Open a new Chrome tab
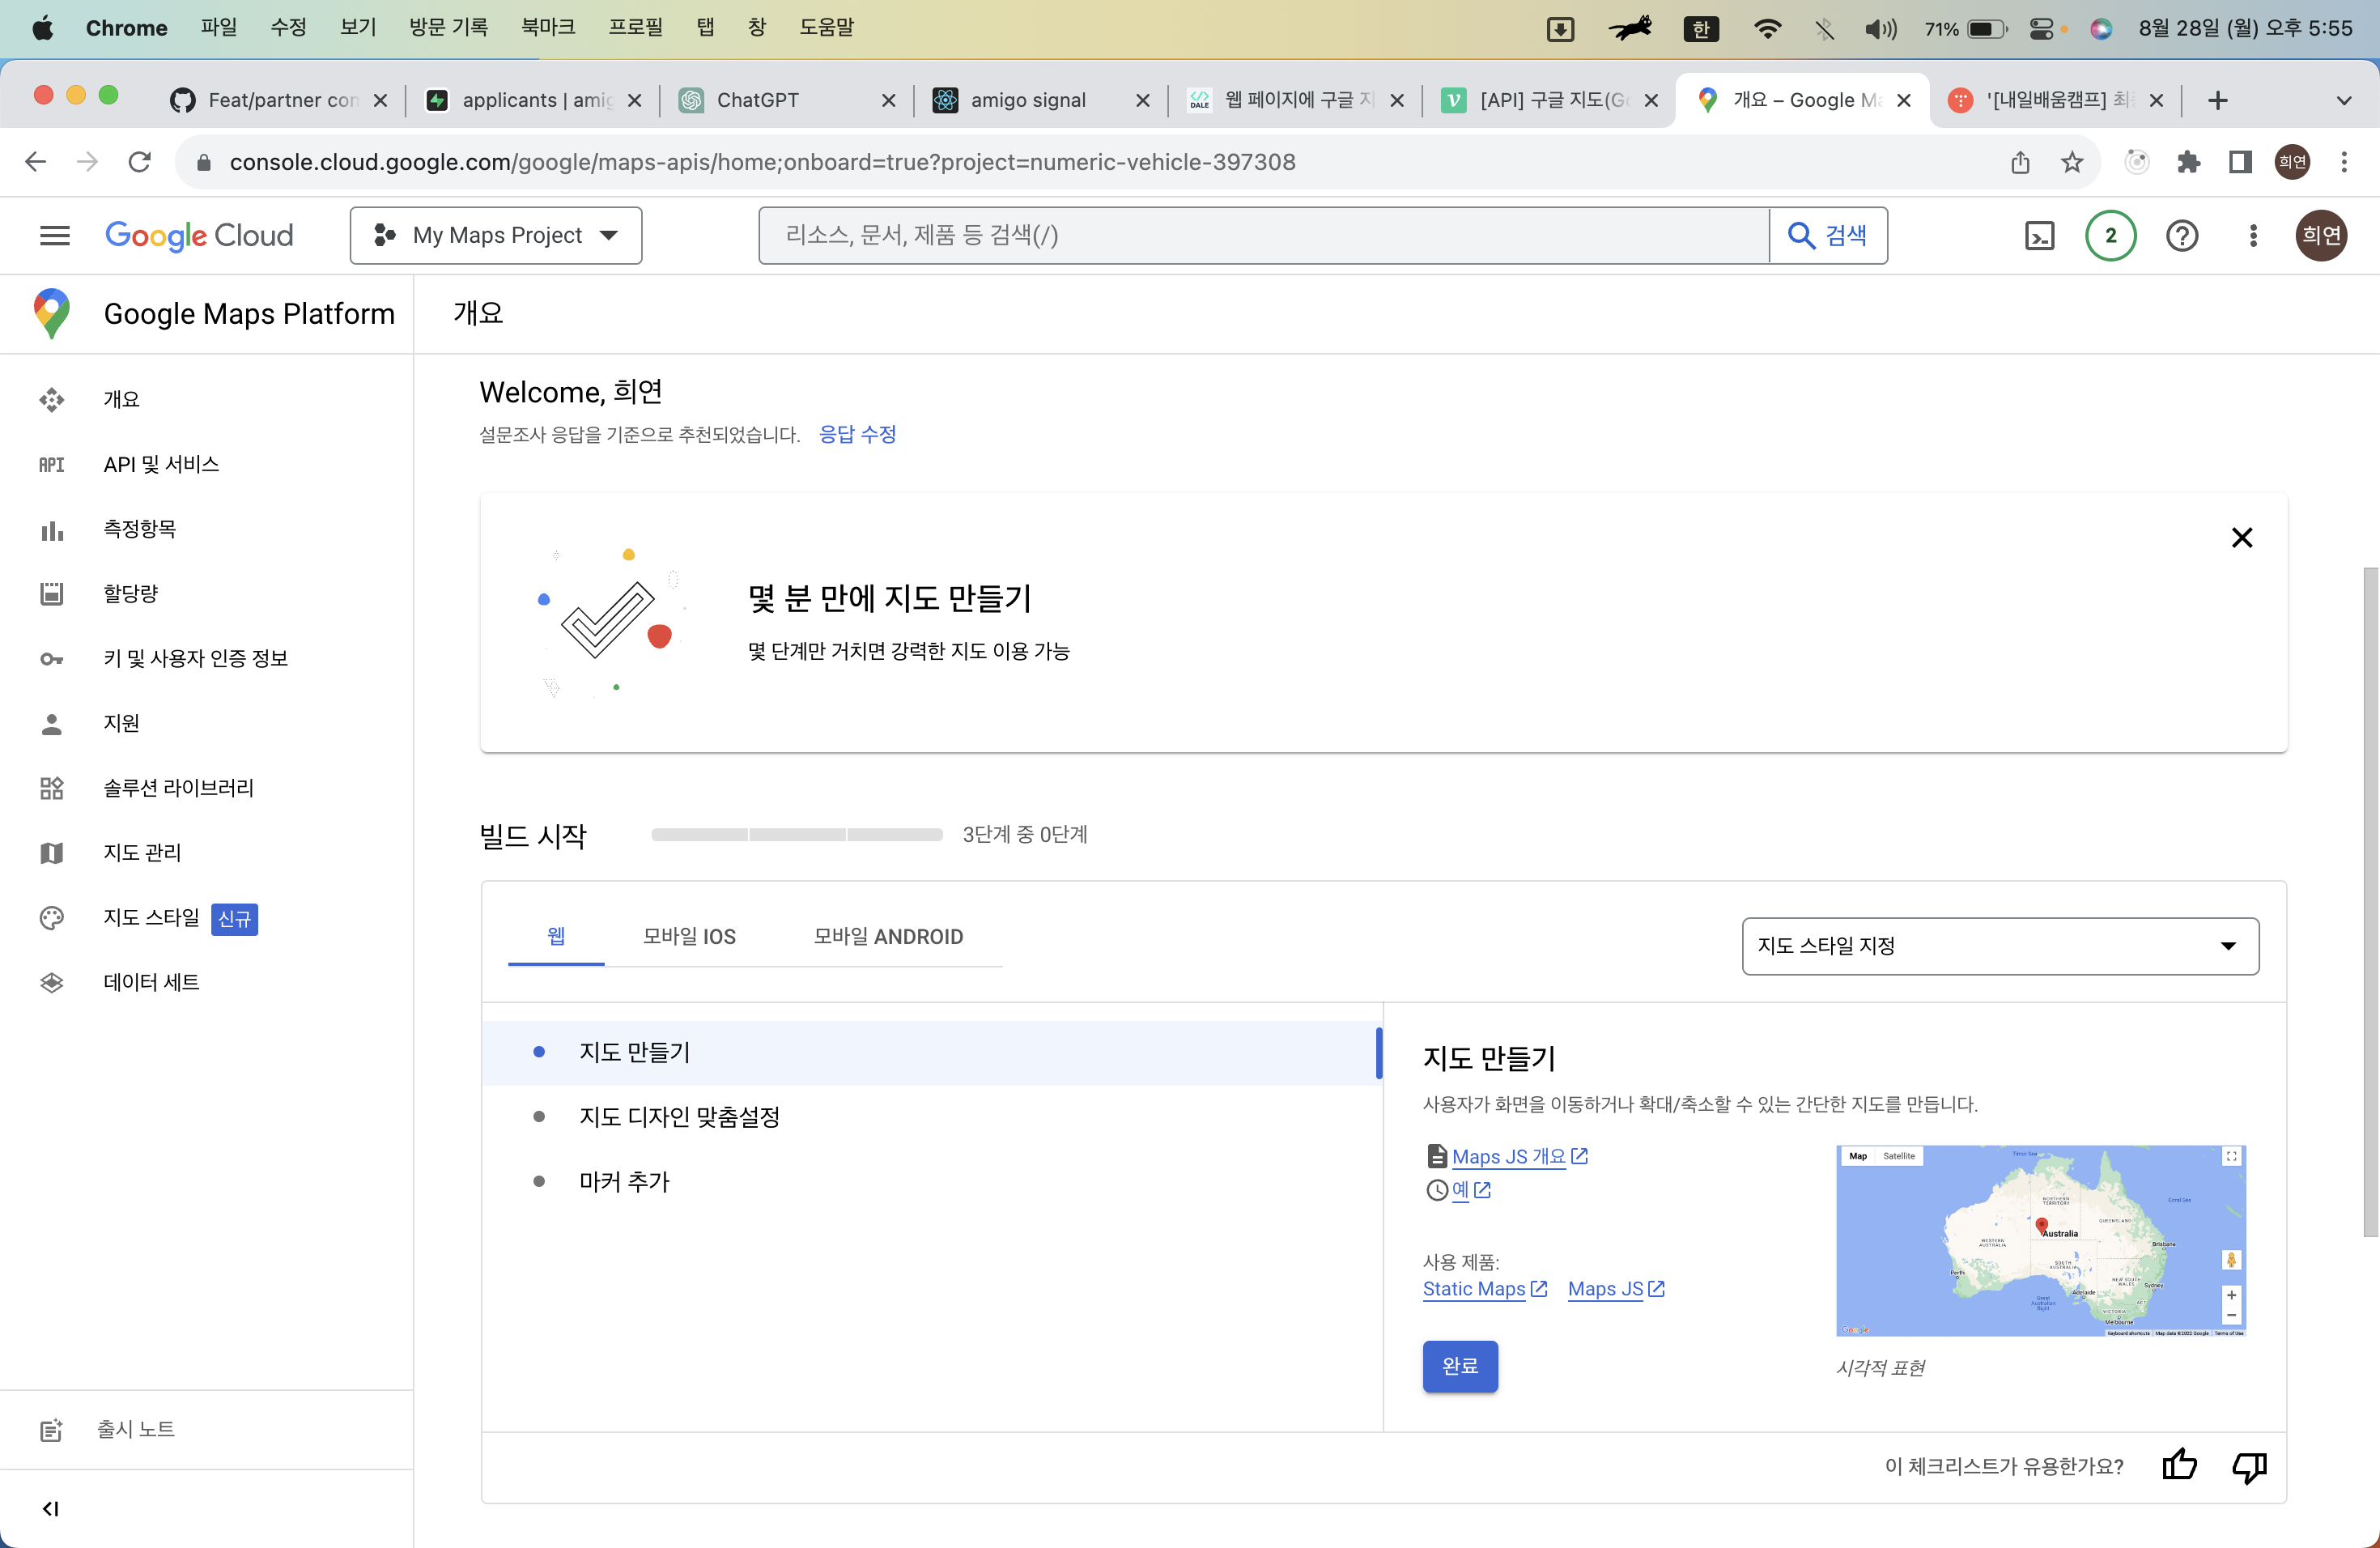Screen dimensions: 2380x1548 pyautogui.click(x=2218, y=100)
